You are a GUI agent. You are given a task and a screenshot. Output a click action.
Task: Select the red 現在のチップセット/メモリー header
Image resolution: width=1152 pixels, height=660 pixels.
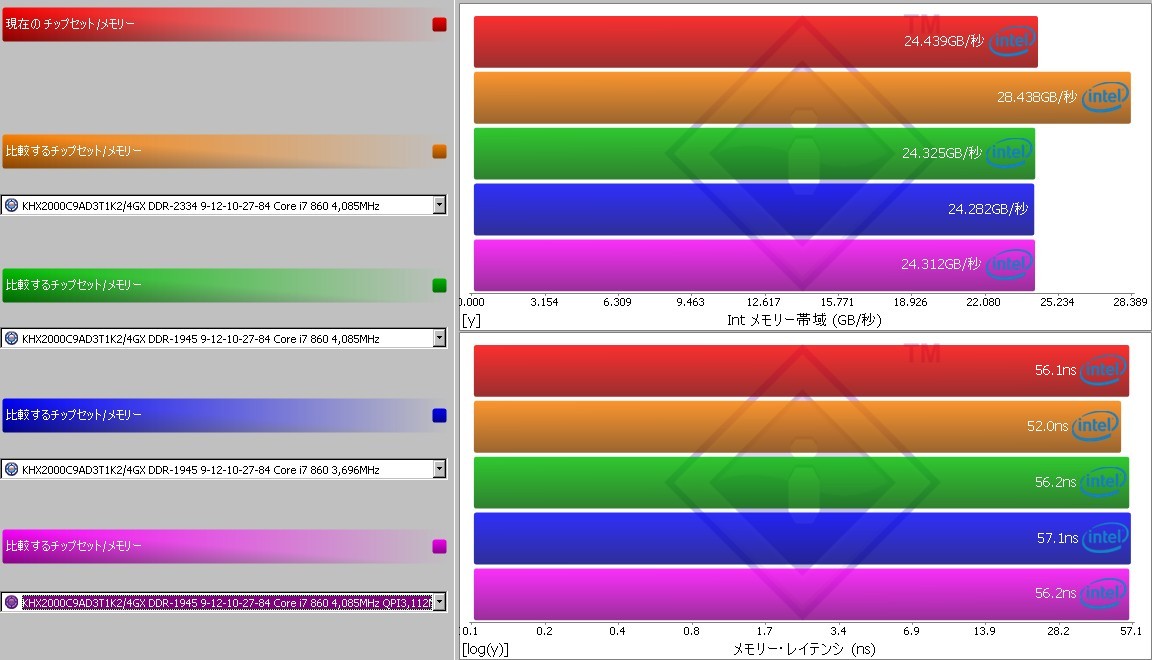pyautogui.click(x=224, y=24)
